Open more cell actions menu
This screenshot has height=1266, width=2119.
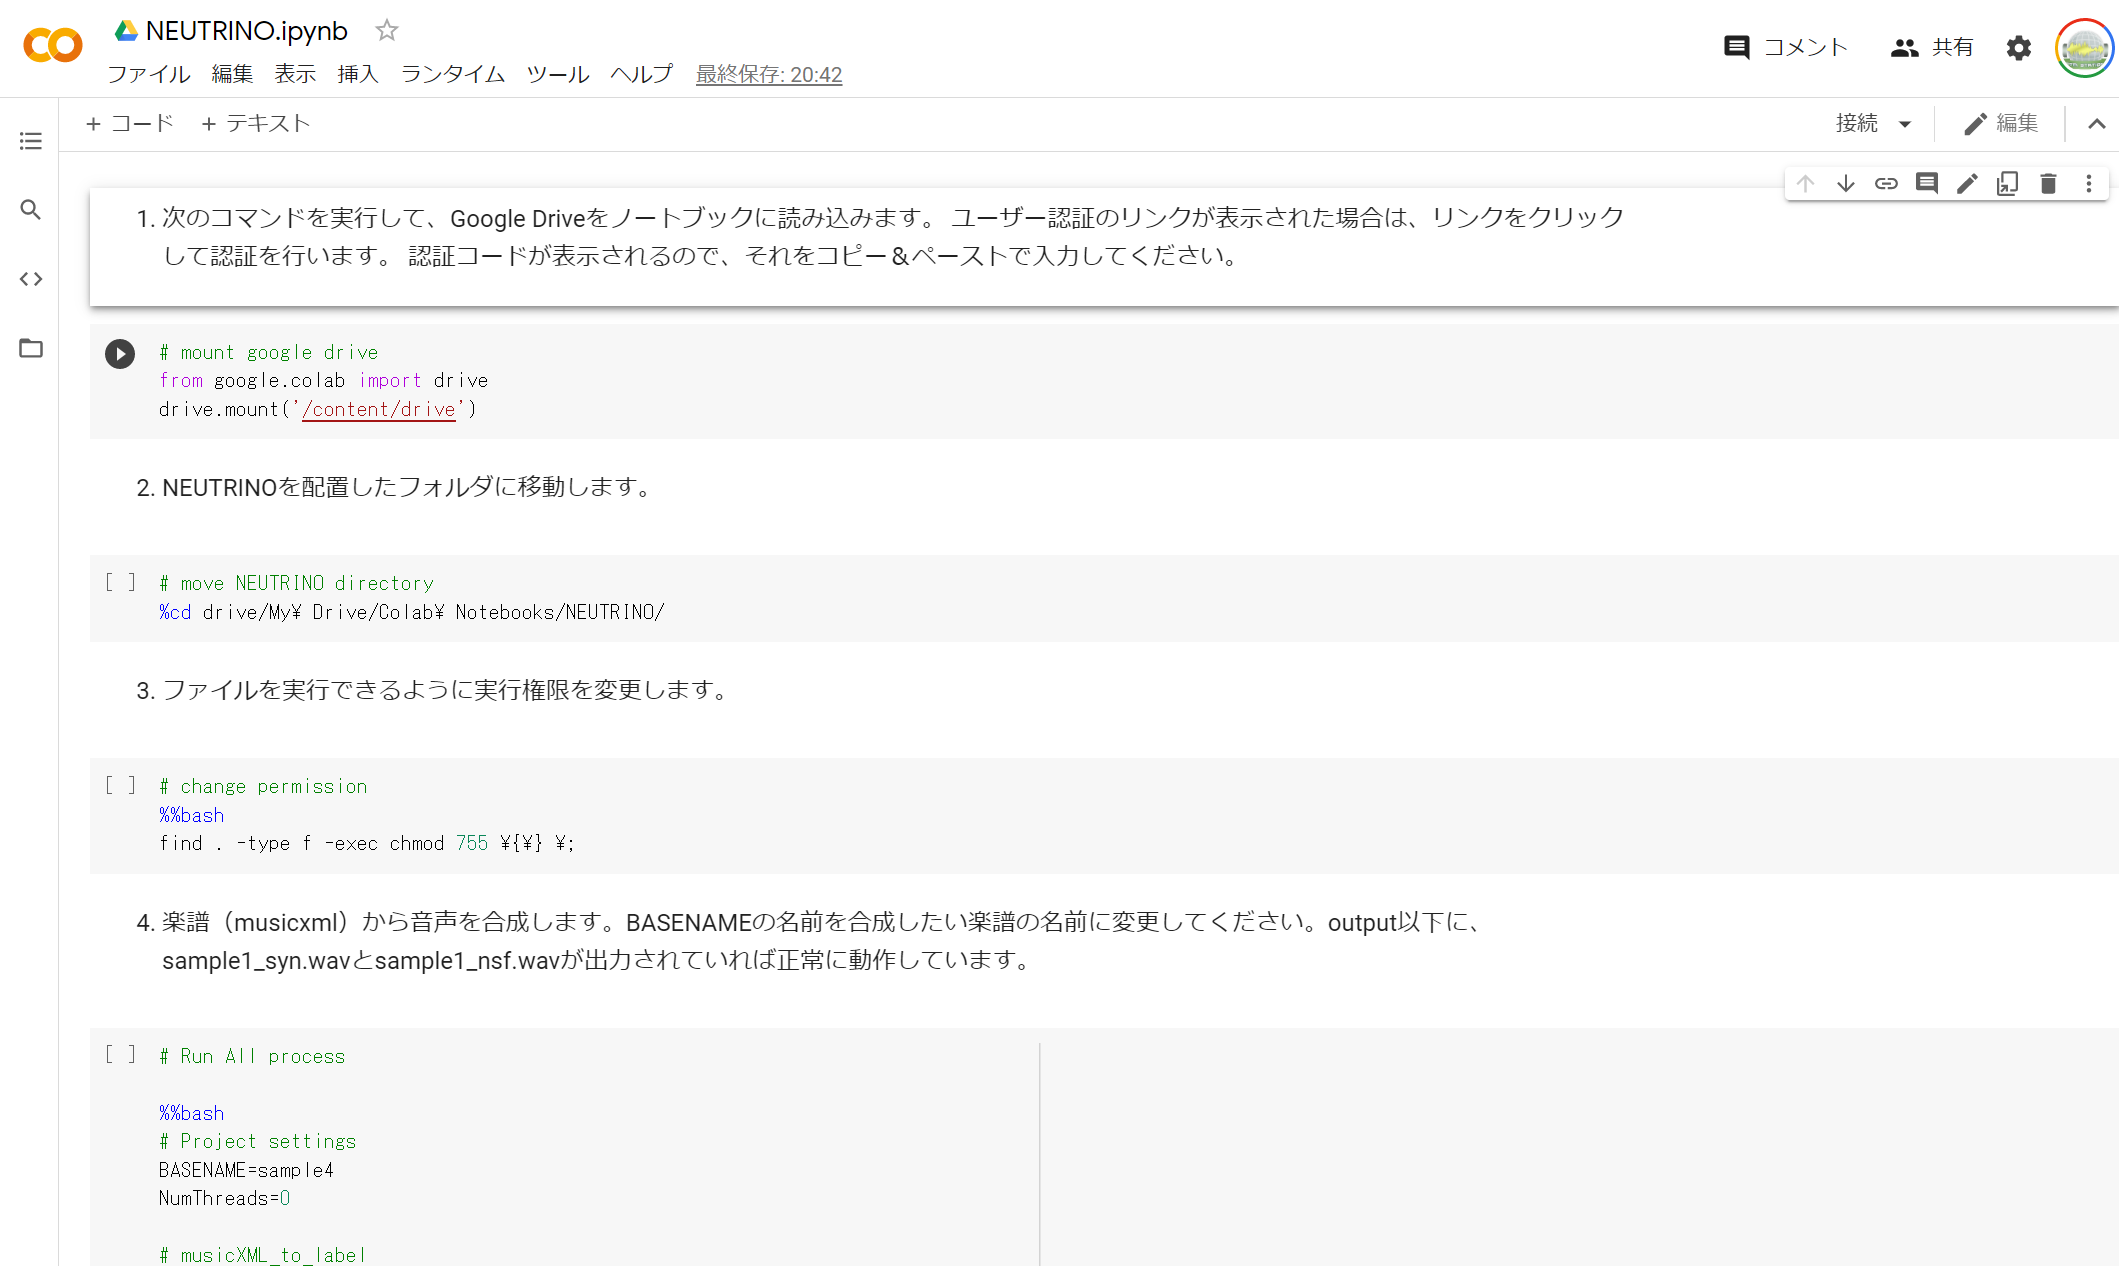2089,184
